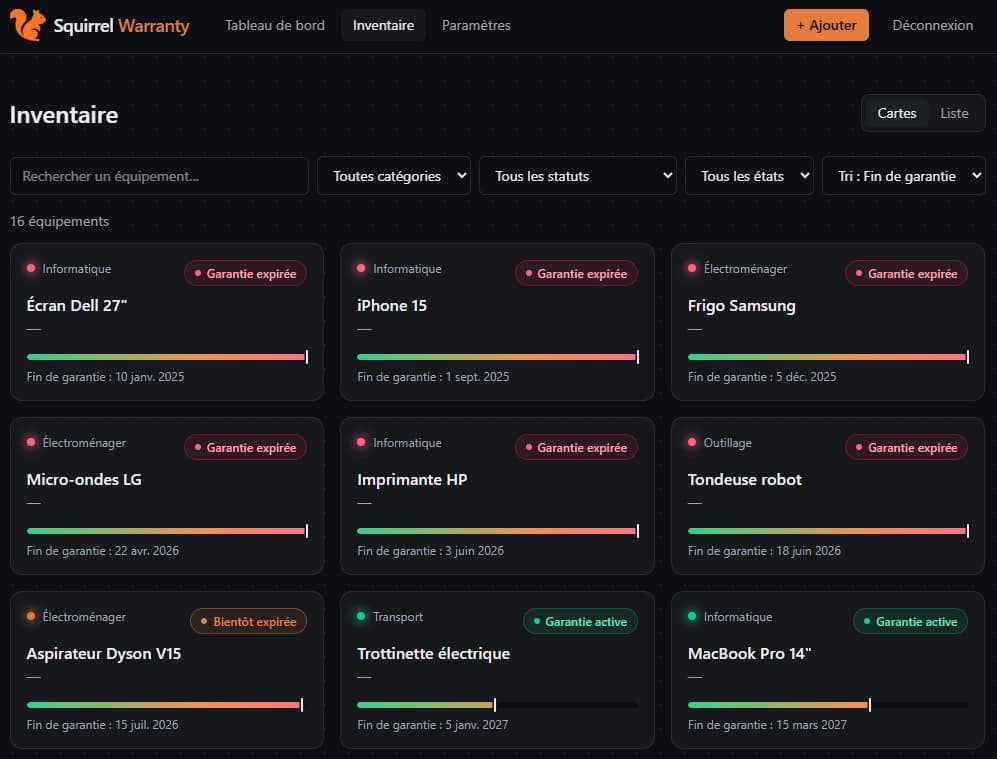The height and width of the screenshot is (759, 997).
Task: Click Garantie active badge on Trottinette électrique
Action: click(580, 621)
